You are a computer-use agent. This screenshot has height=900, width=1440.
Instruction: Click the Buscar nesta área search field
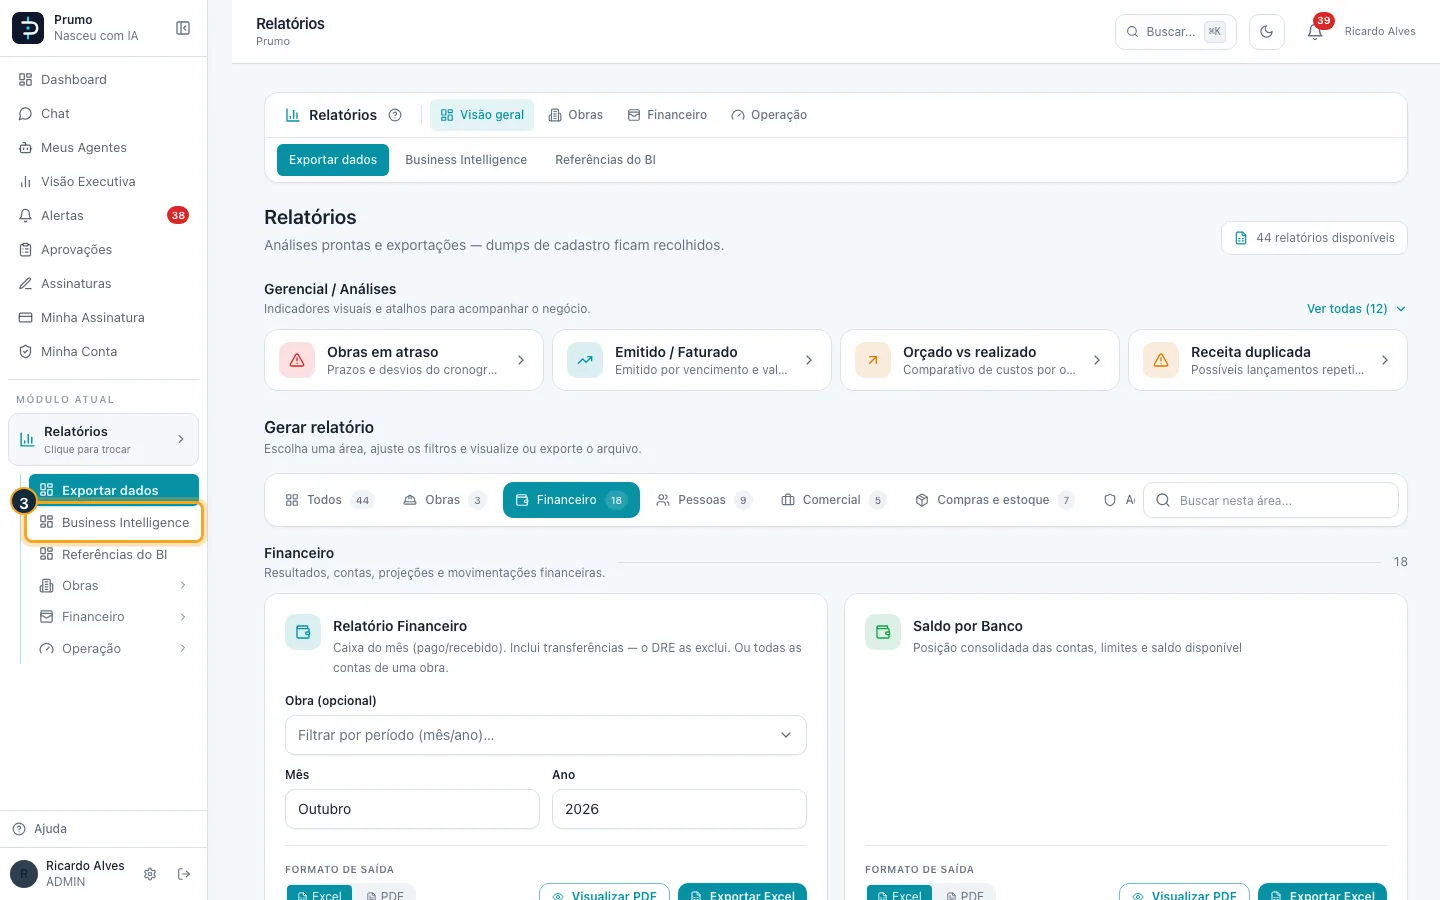click(x=1271, y=500)
